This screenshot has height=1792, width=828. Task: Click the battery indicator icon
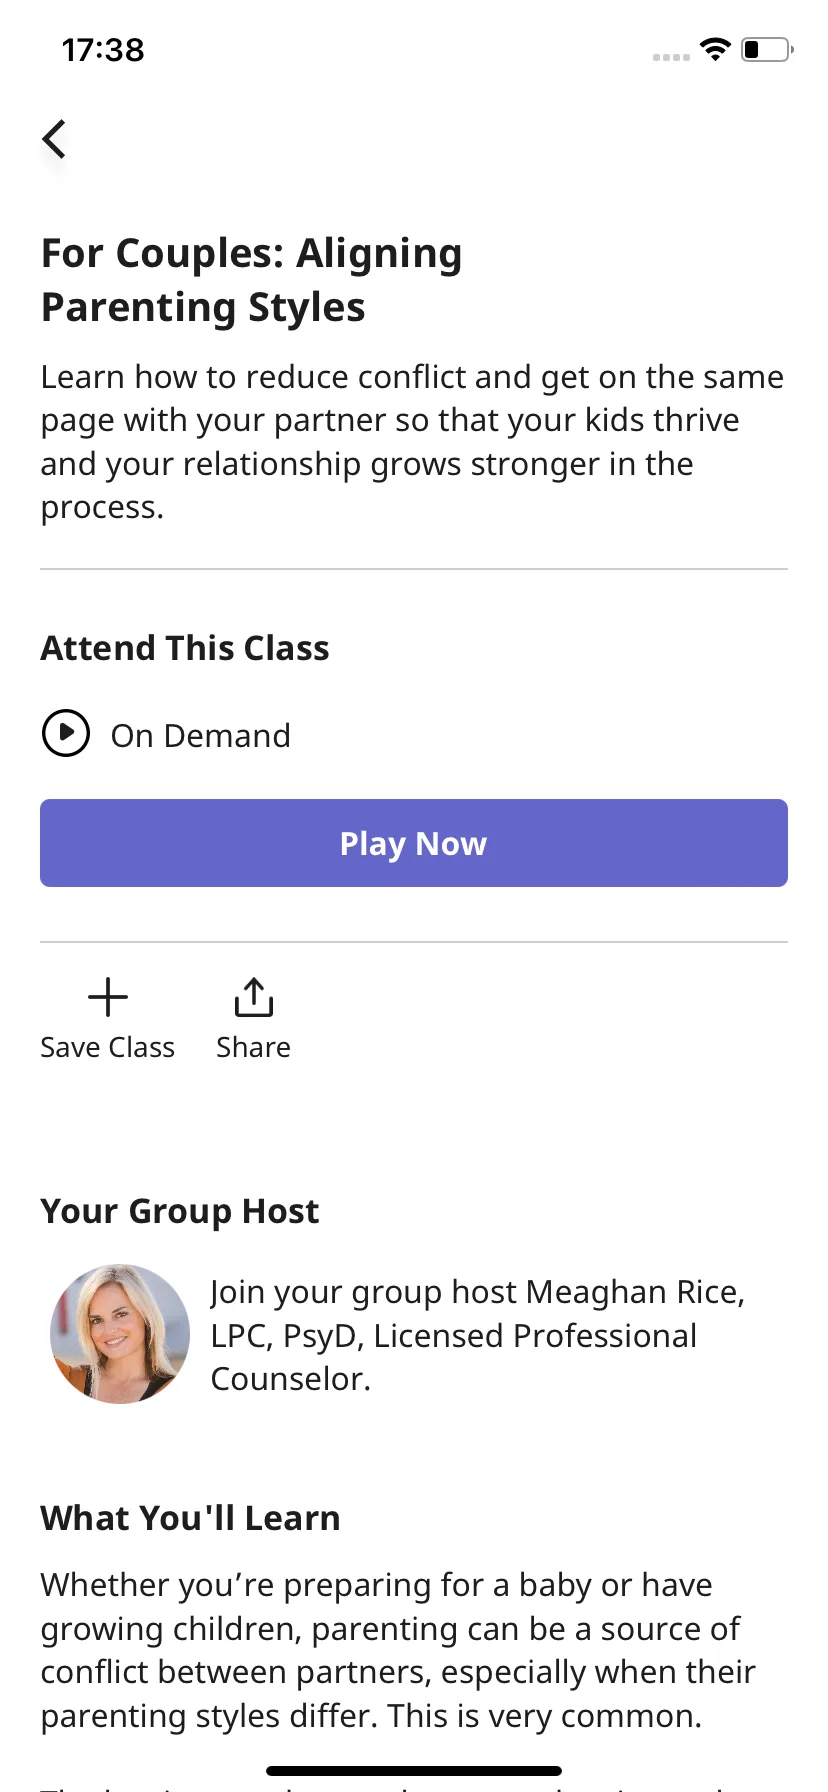767,49
